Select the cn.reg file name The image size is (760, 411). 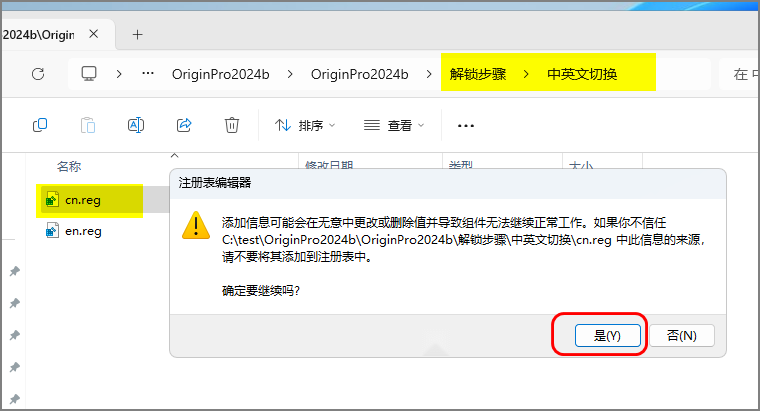click(x=83, y=200)
